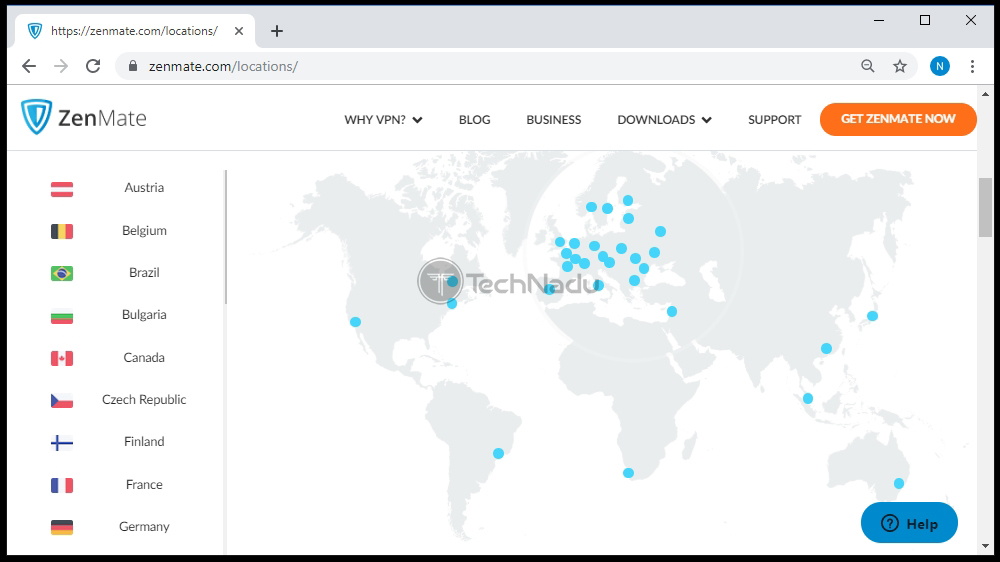Open Chrome three-dot menu

click(x=972, y=66)
